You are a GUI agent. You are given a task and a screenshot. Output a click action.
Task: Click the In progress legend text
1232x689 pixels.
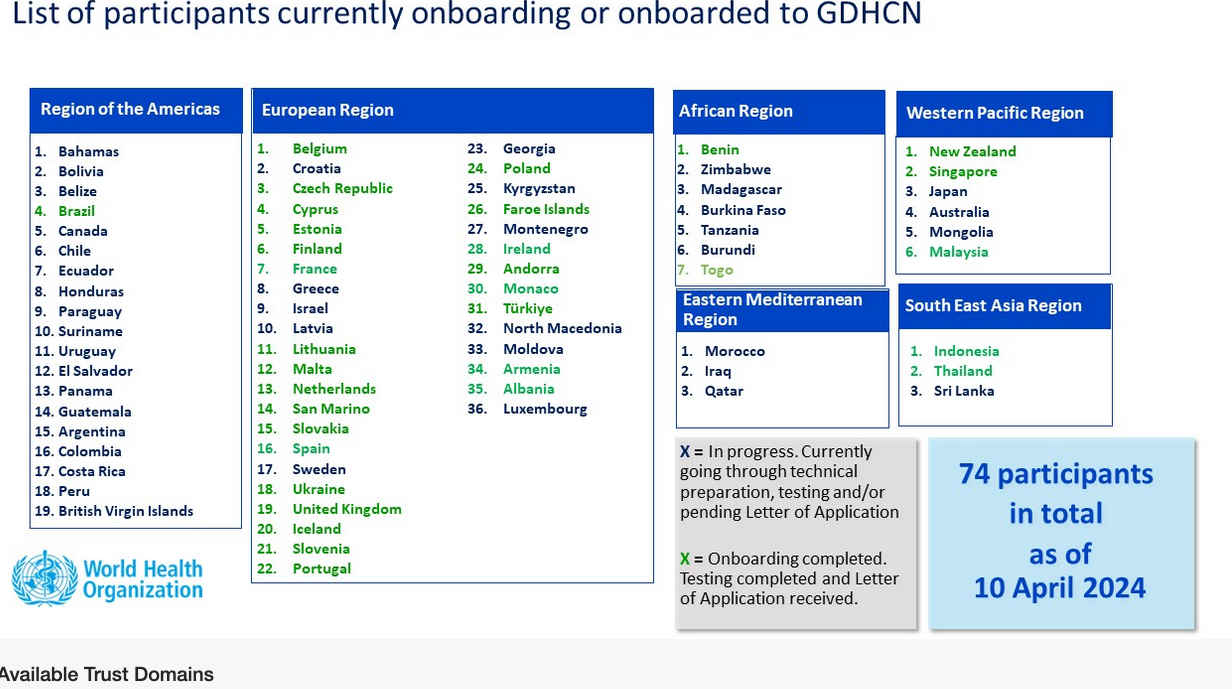tap(788, 481)
